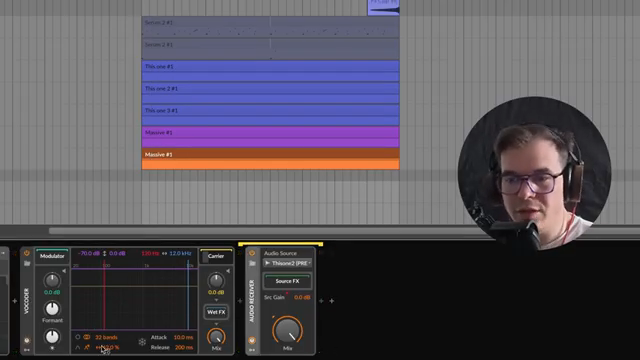This screenshot has height=360, width=640.
Task: Click the small arrow above Wet FX
Action: click(216, 300)
